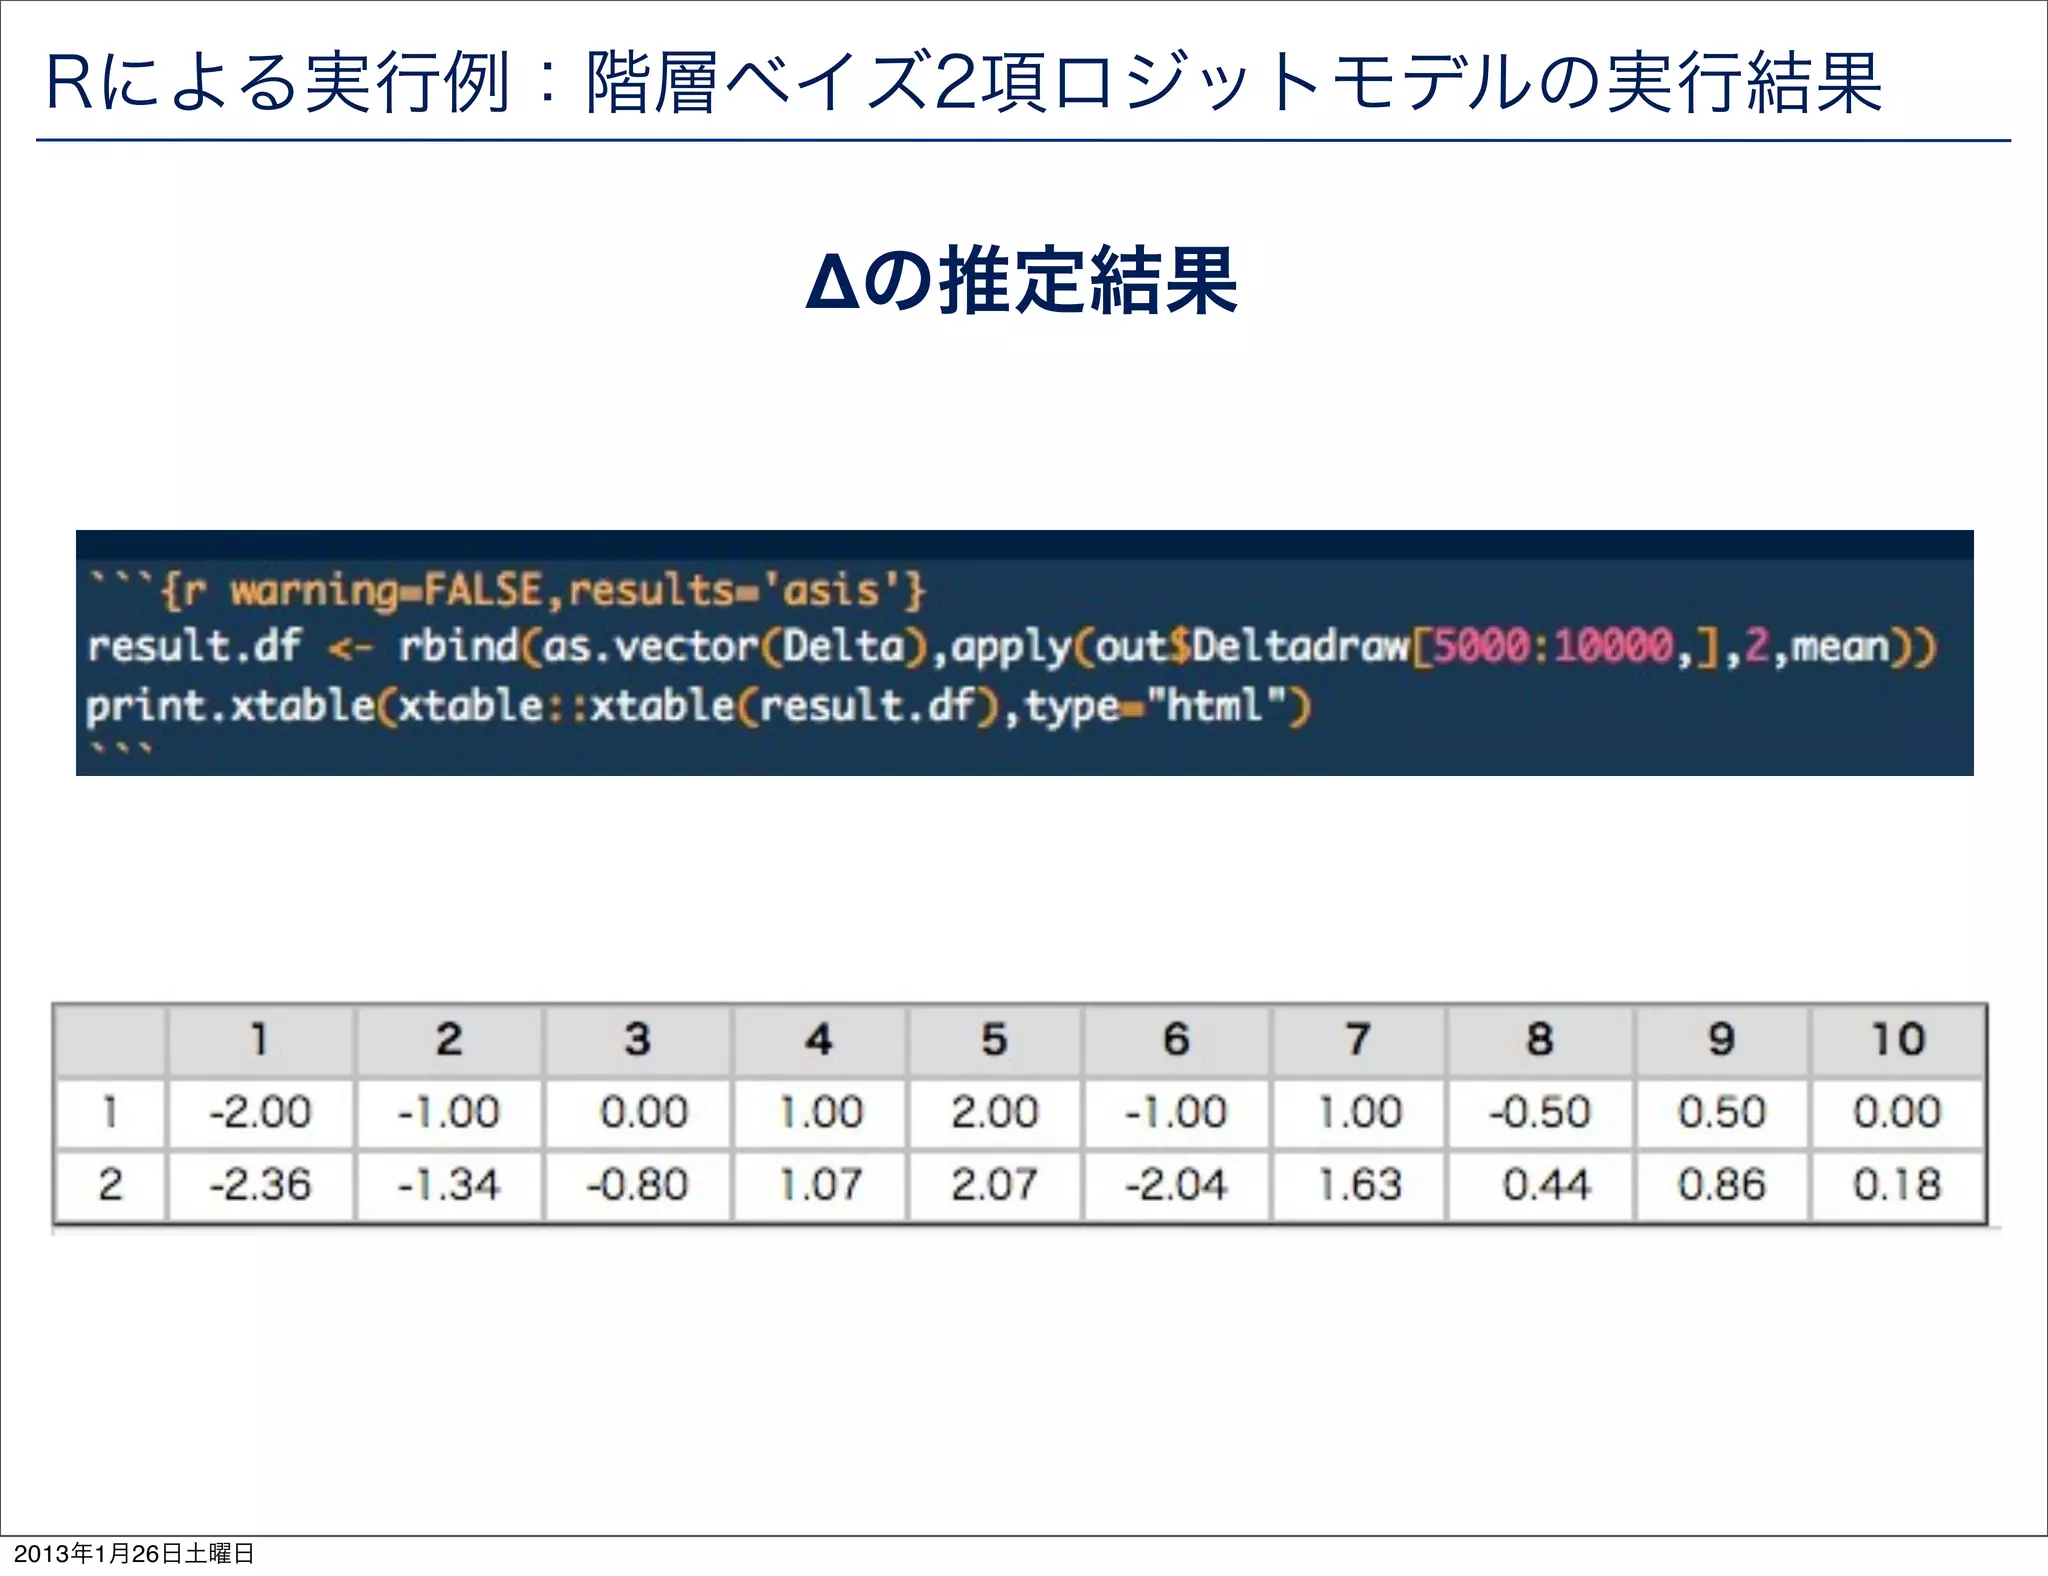Click the 0.18 cell in table
The image size is (2048, 1576).
point(1897,1185)
